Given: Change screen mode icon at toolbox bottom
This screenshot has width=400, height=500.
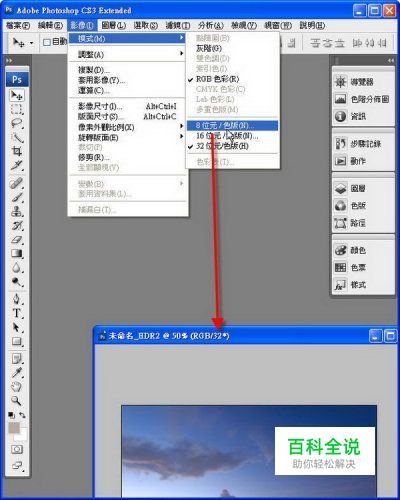Looking at the screenshot, I should (x=17, y=465).
